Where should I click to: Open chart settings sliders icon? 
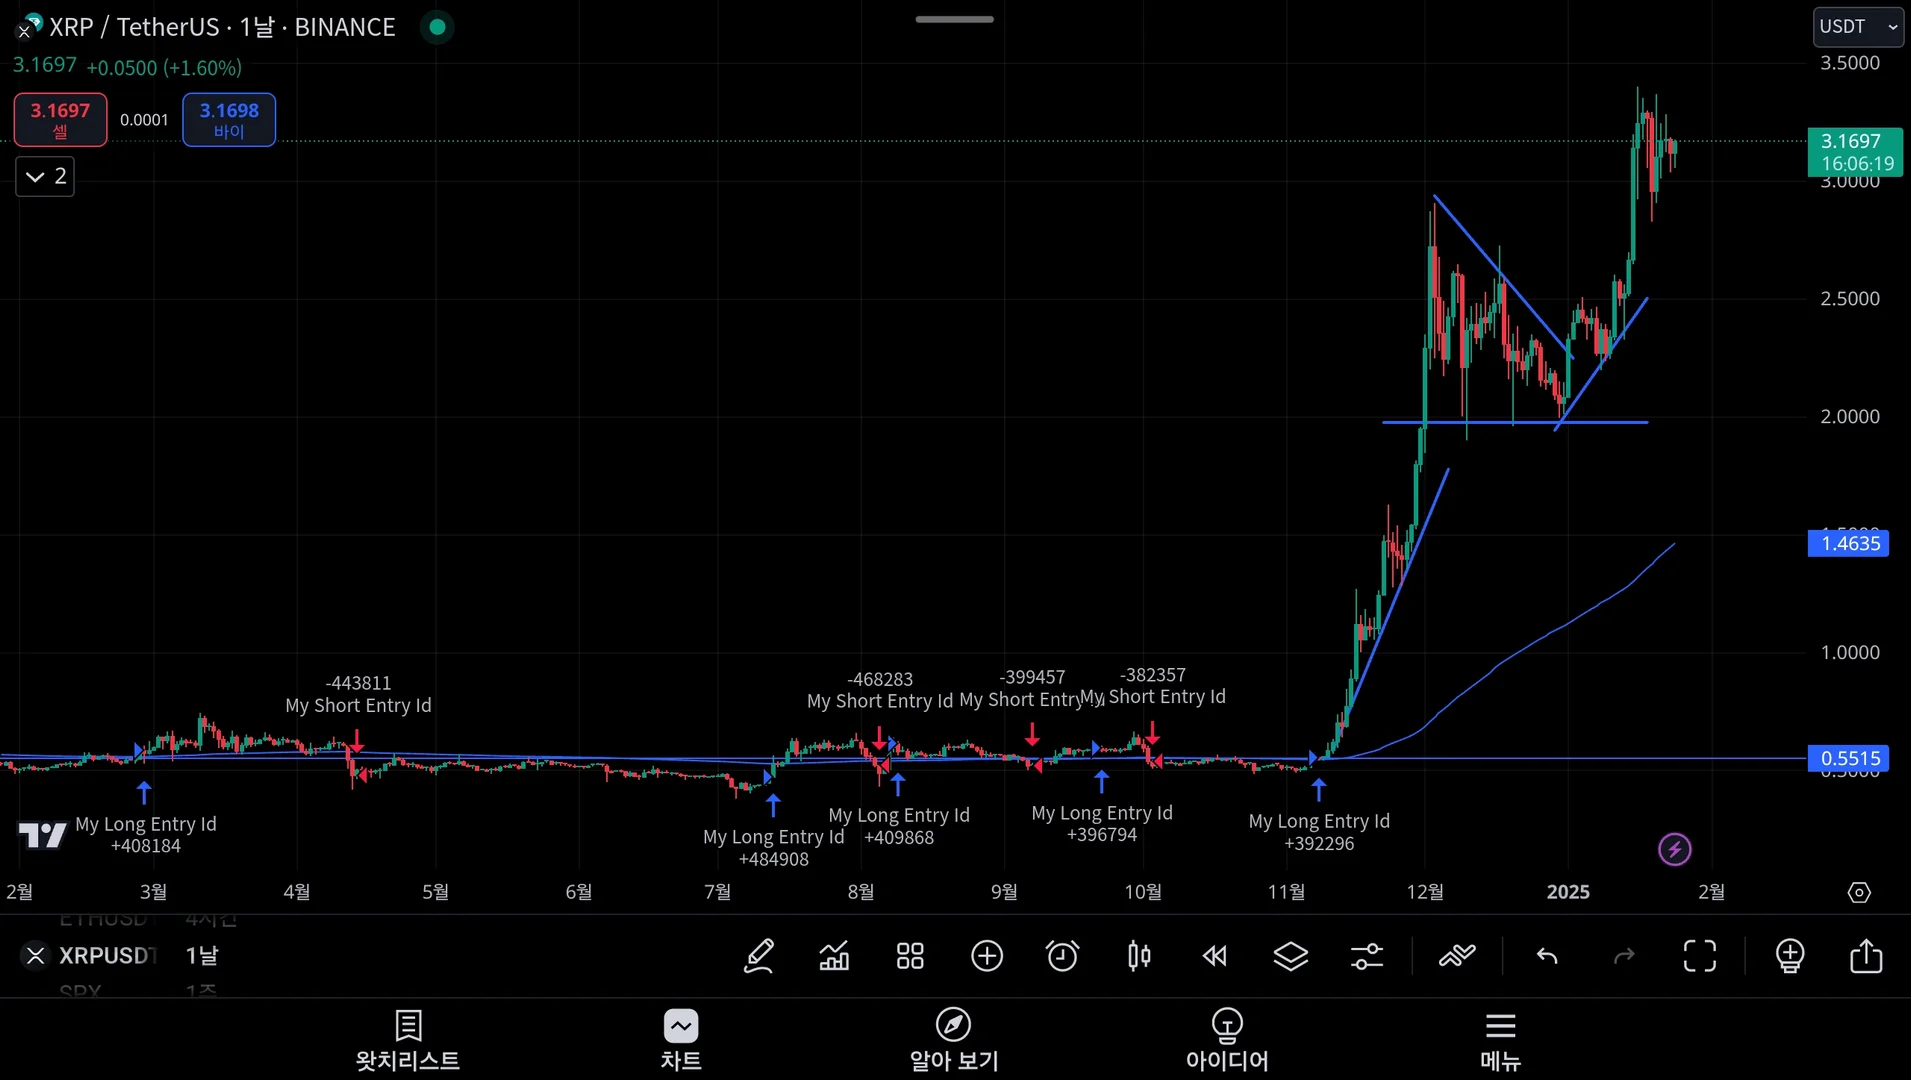pyautogui.click(x=1367, y=956)
